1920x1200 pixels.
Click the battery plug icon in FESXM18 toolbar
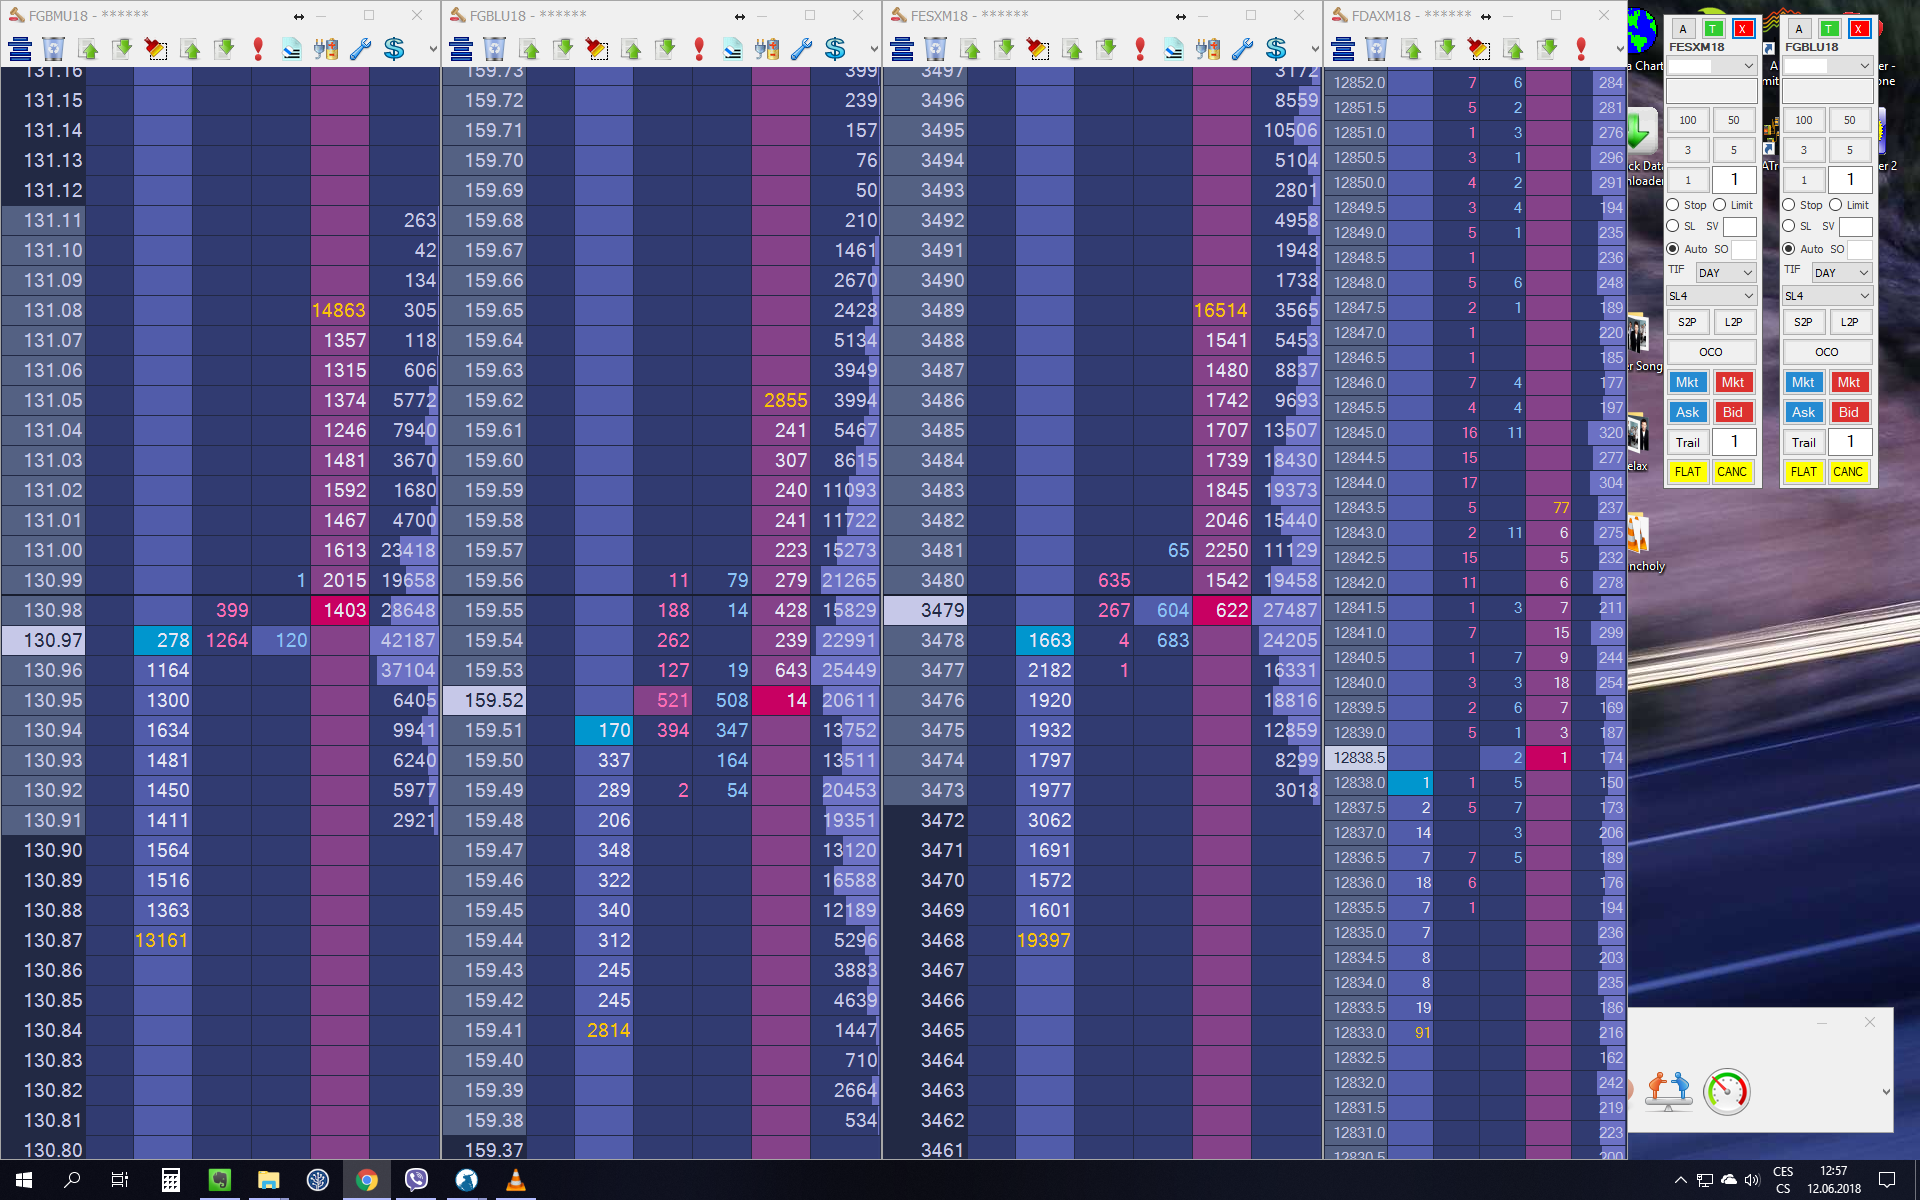(x=1208, y=49)
